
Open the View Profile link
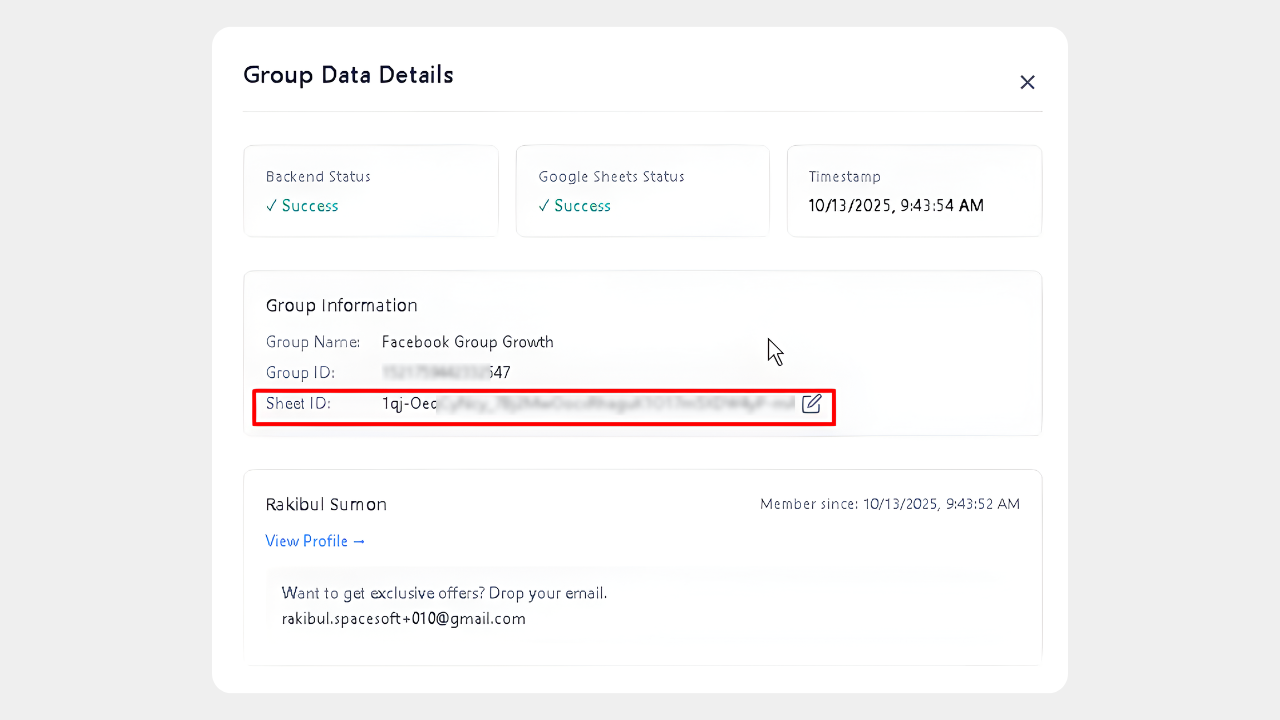coord(315,541)
